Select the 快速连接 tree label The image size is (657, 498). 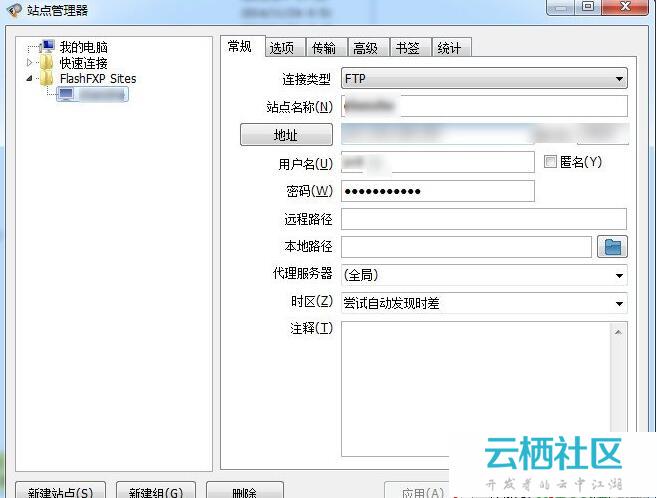(83, 63)
